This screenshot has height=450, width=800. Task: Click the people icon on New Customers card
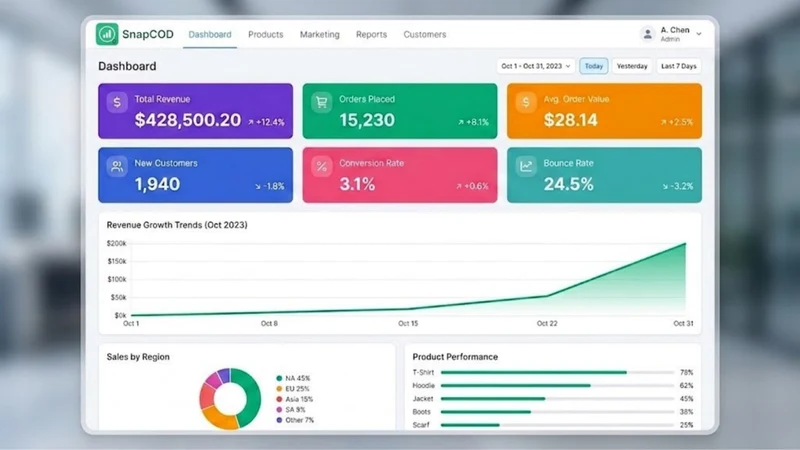[x=117, y=166]
